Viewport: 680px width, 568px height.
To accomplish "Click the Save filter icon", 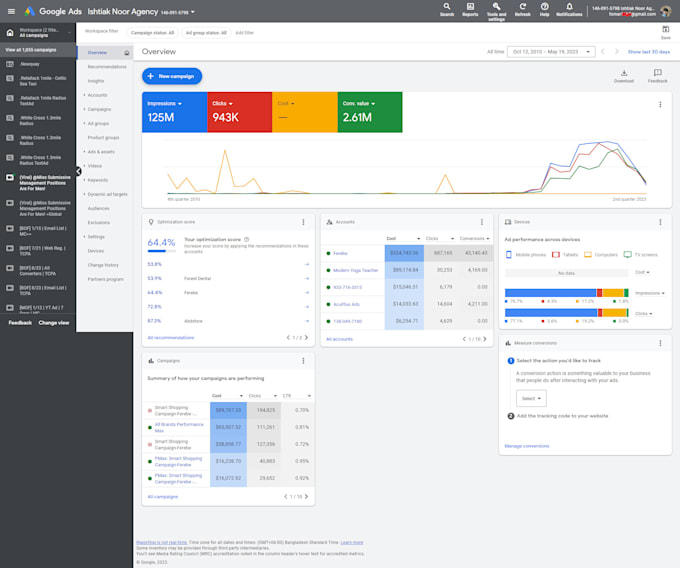I will click(666, 32).
